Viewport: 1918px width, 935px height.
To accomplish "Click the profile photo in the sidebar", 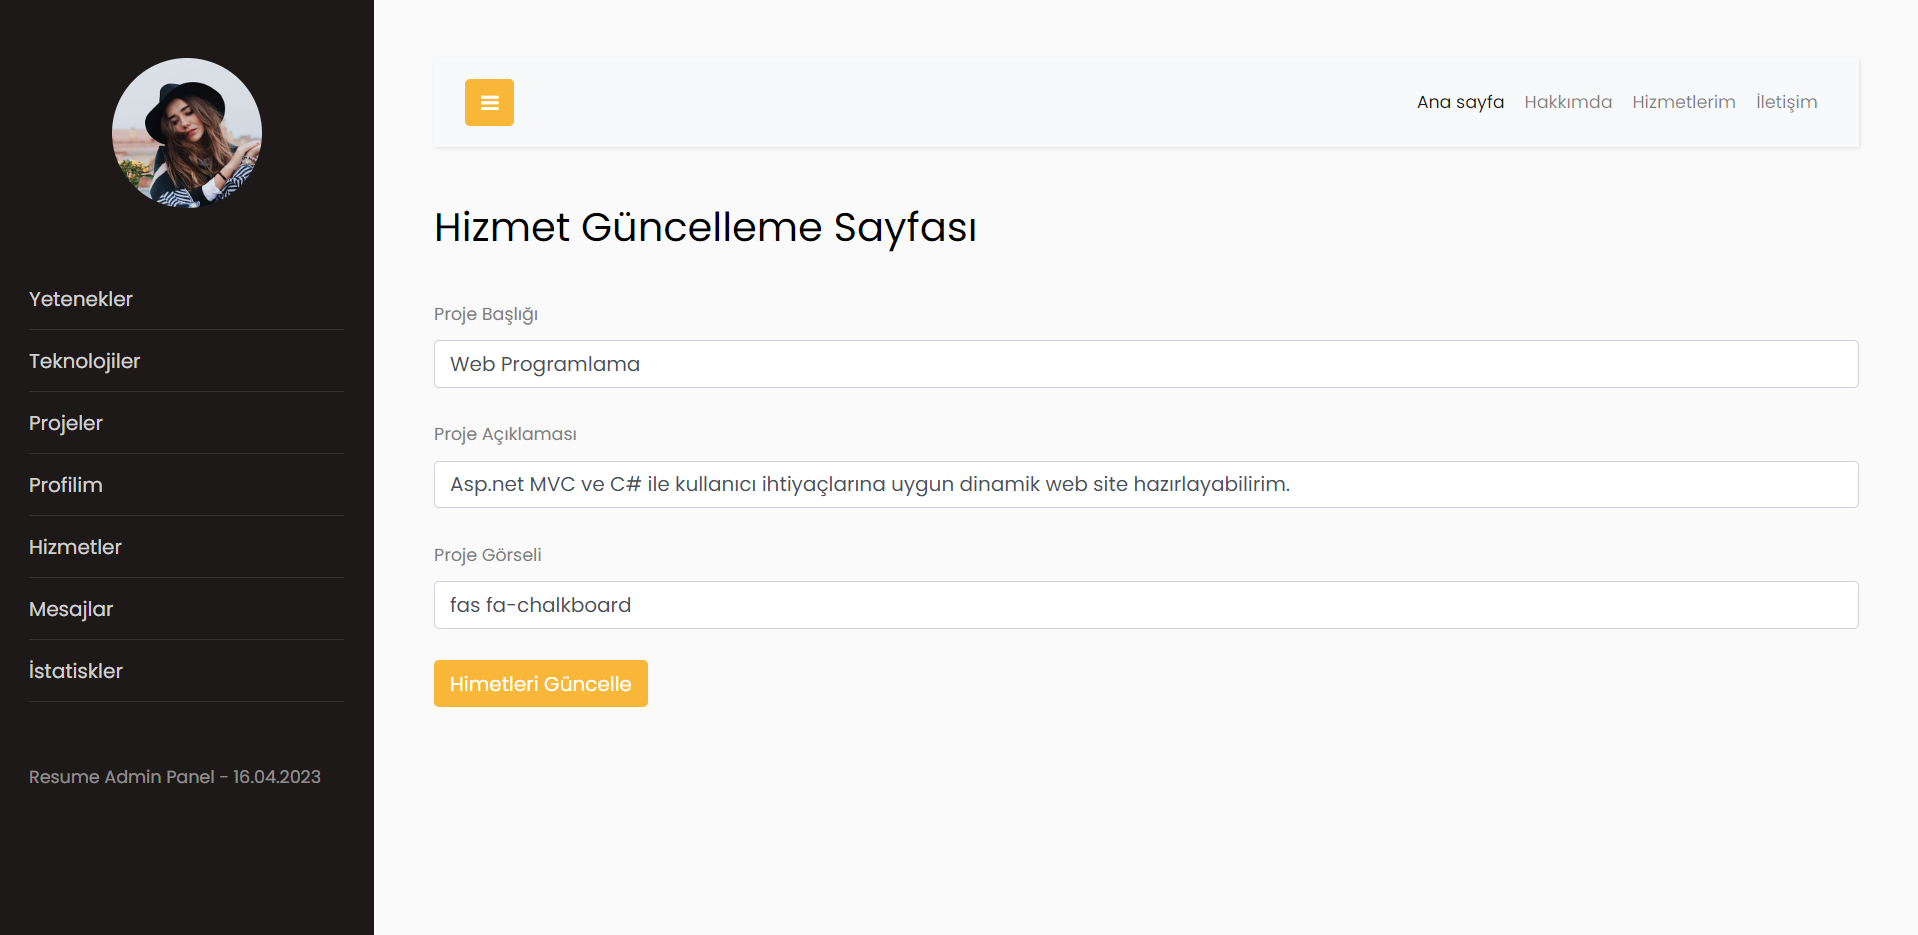I will 186,133.
